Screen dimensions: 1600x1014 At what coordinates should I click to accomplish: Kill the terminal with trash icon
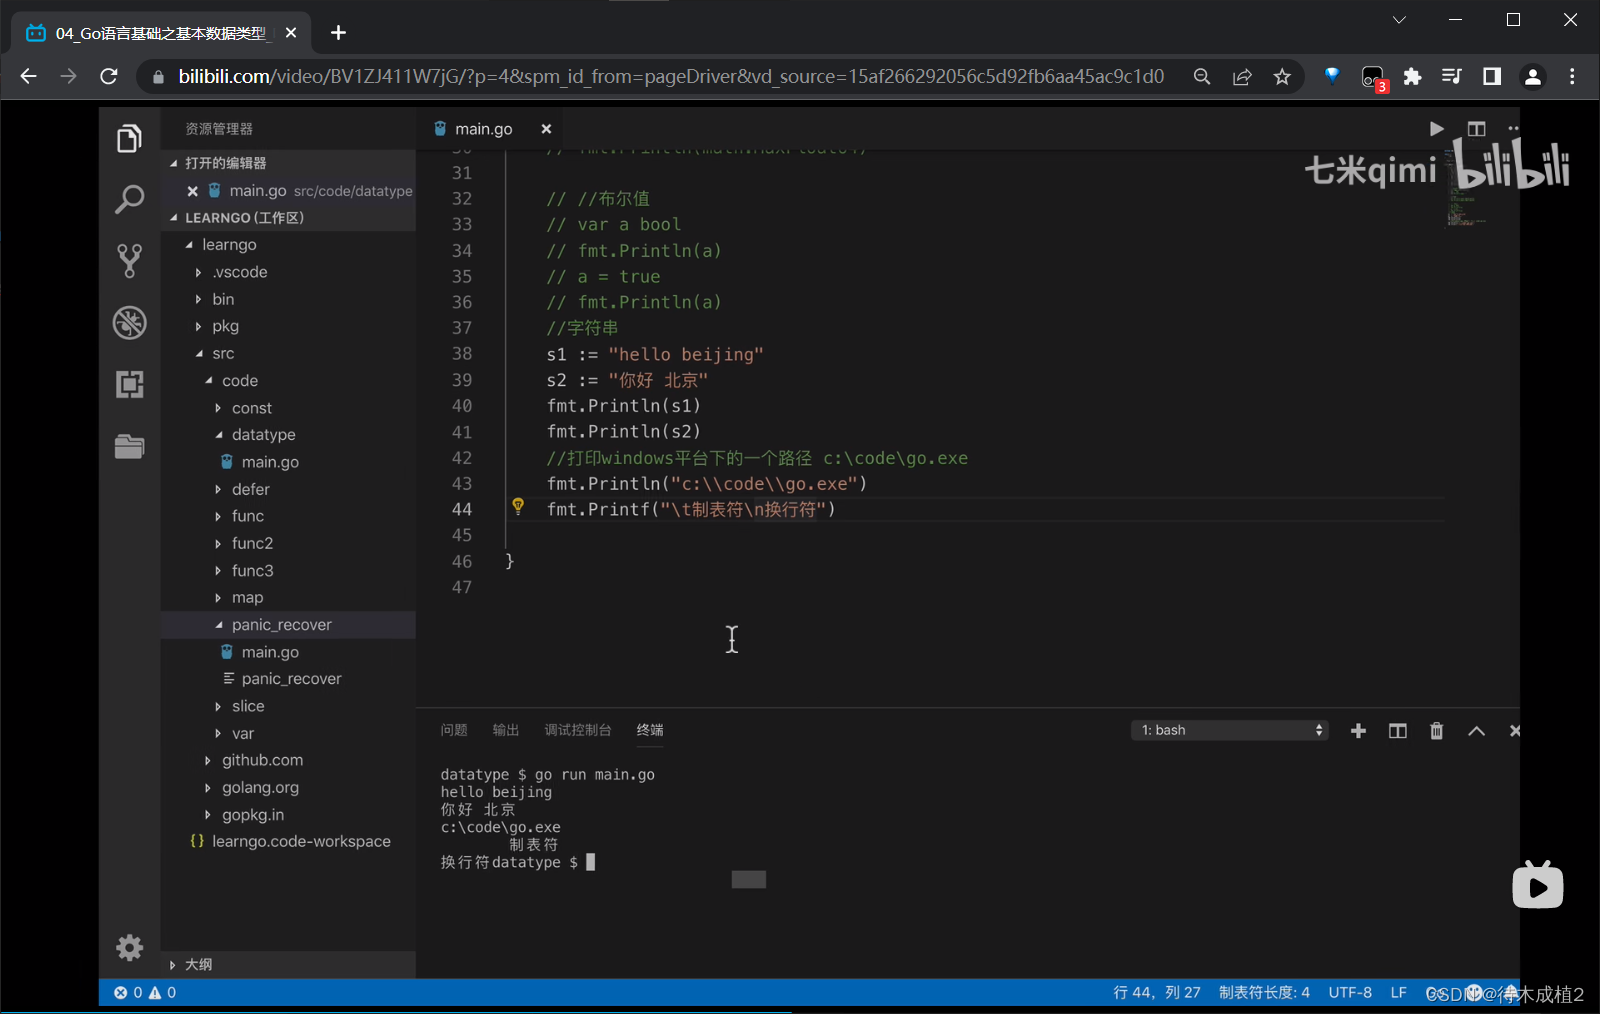pyautogui.click(x=1437, y=731)
